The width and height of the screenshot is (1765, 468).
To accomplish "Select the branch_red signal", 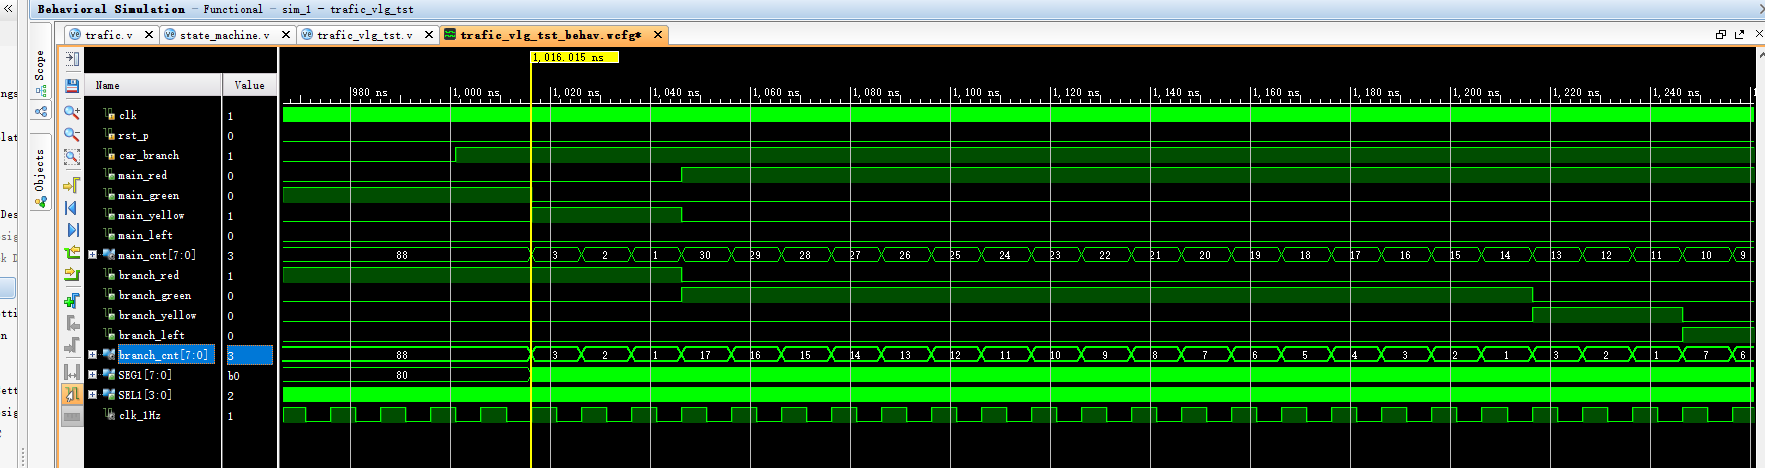I will 149,275.
